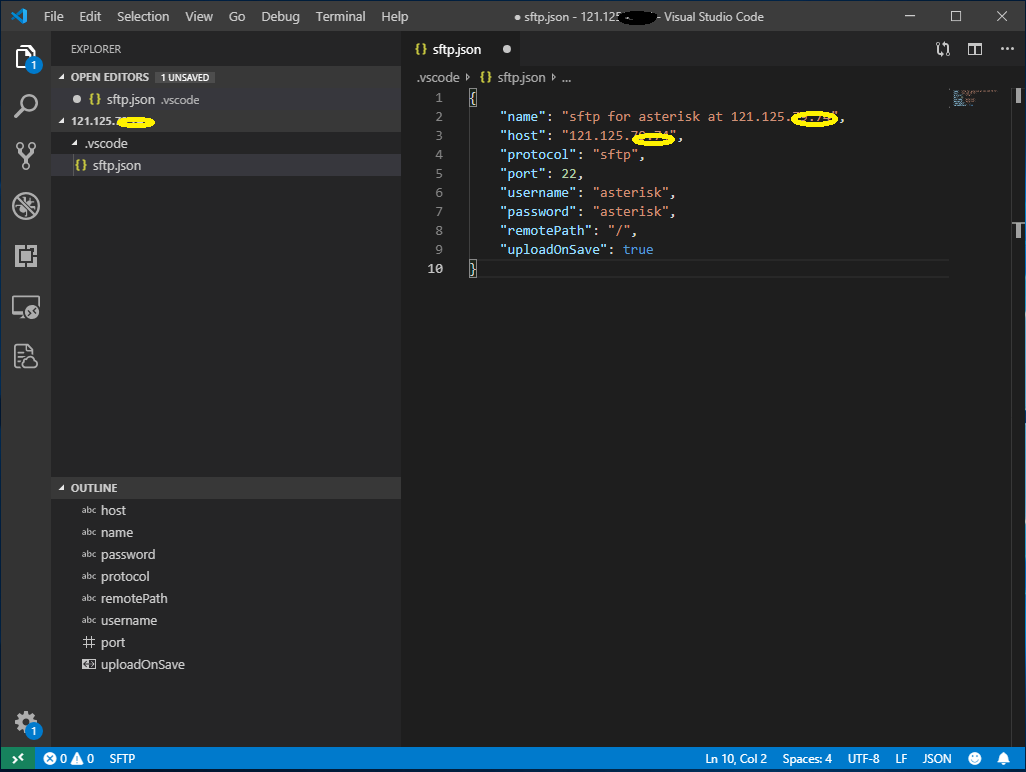1026x772 pixels.
Task: Click the "protocol": "sftp" line
Action: [x=572, y=154]
